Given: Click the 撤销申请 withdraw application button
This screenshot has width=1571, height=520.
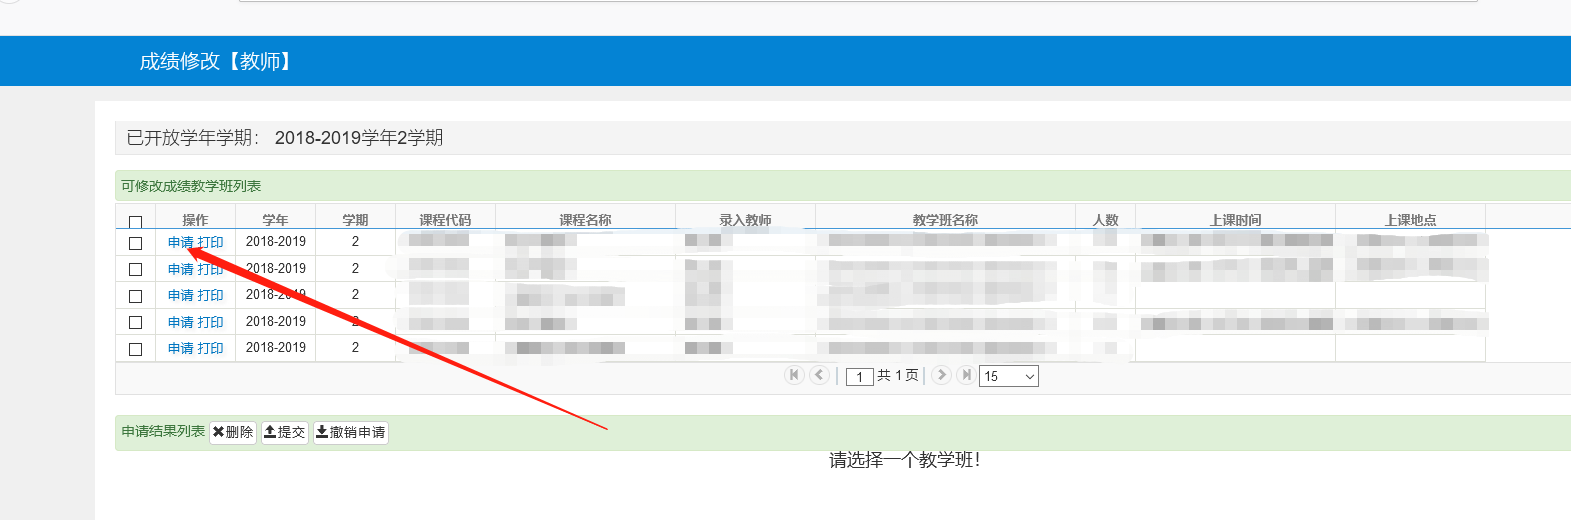Looking at the screenshot, I should (x=350, y=432).
